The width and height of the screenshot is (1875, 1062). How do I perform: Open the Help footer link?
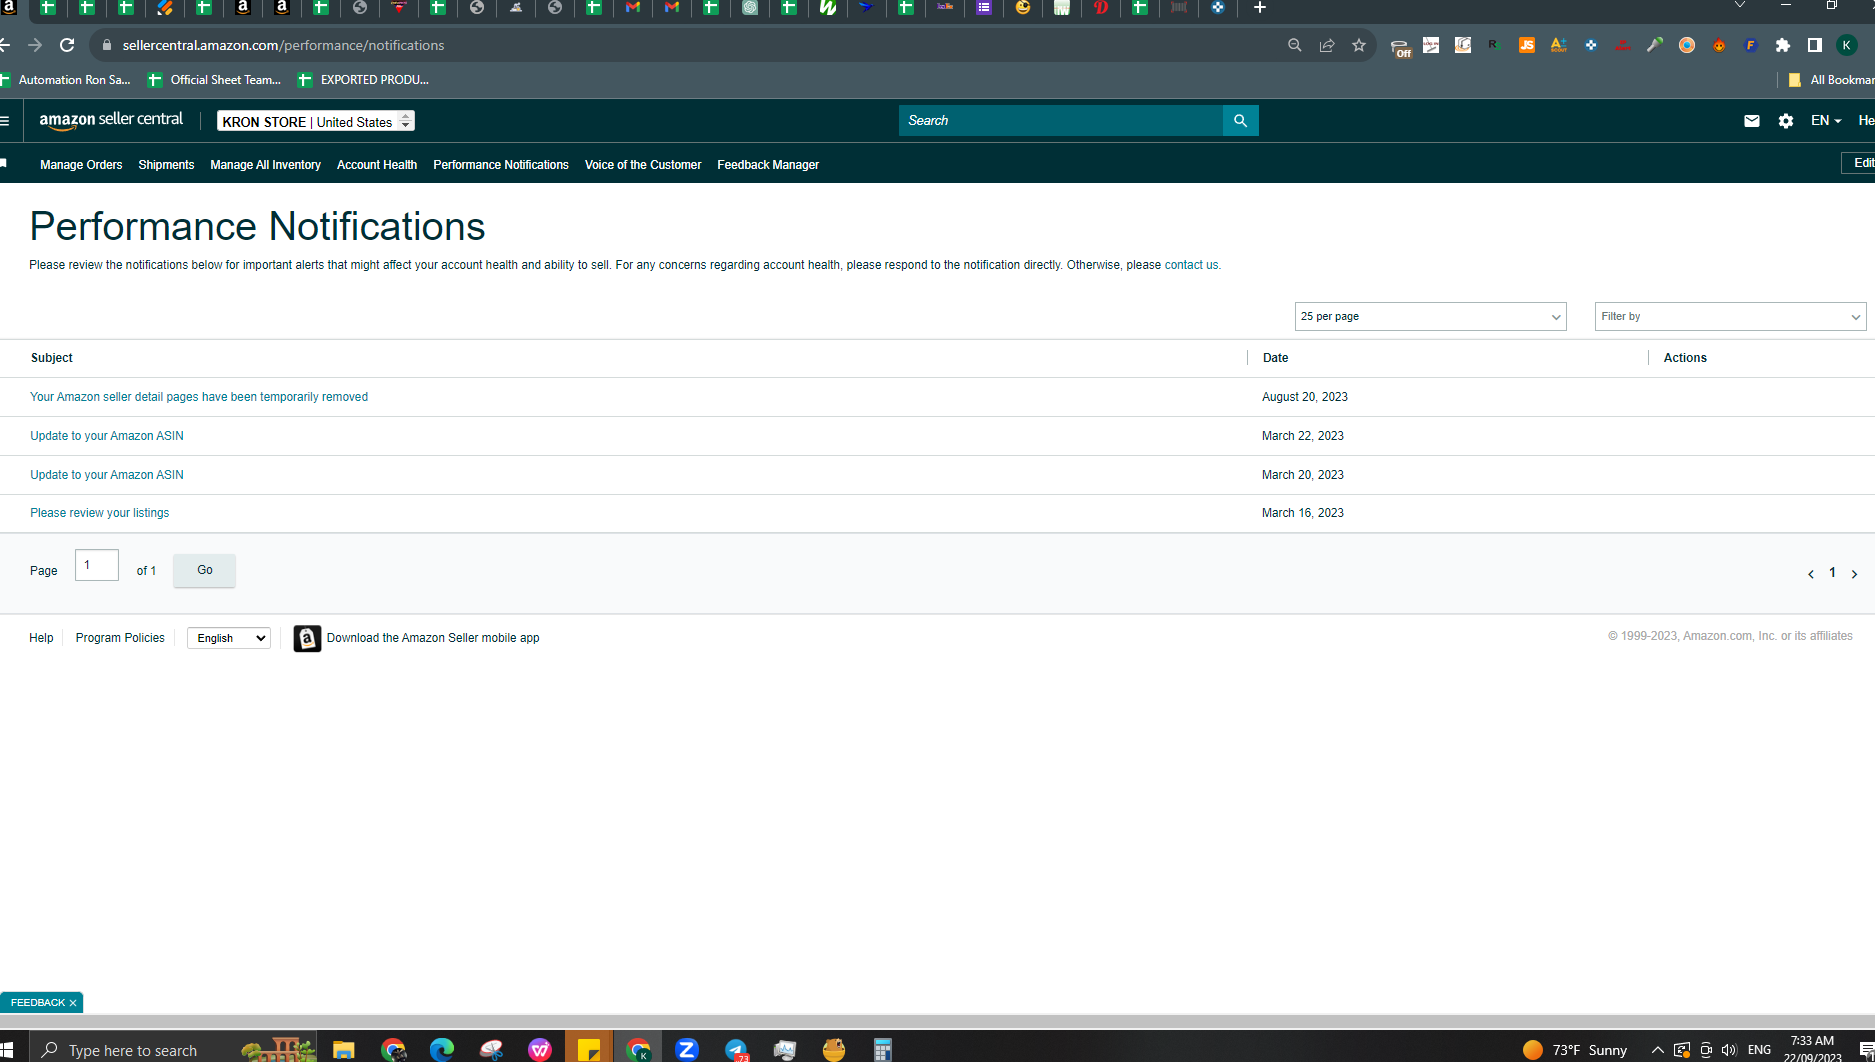(41, 638)
